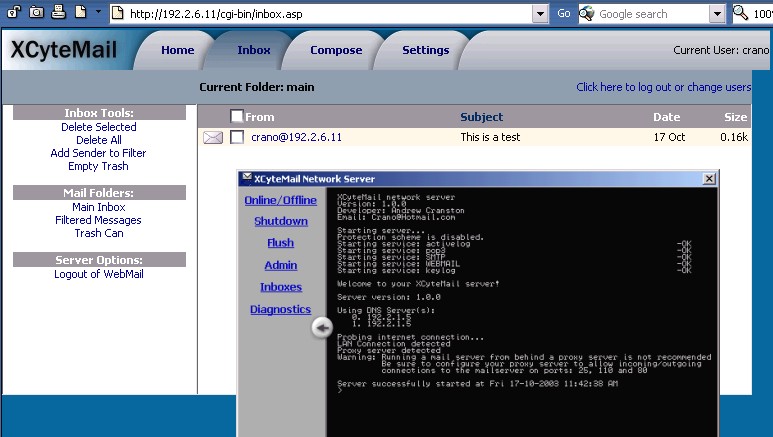Screen dimensions: 773x437
Task: Click the lock icon in browser toolbar
Action: click(12, 13)
